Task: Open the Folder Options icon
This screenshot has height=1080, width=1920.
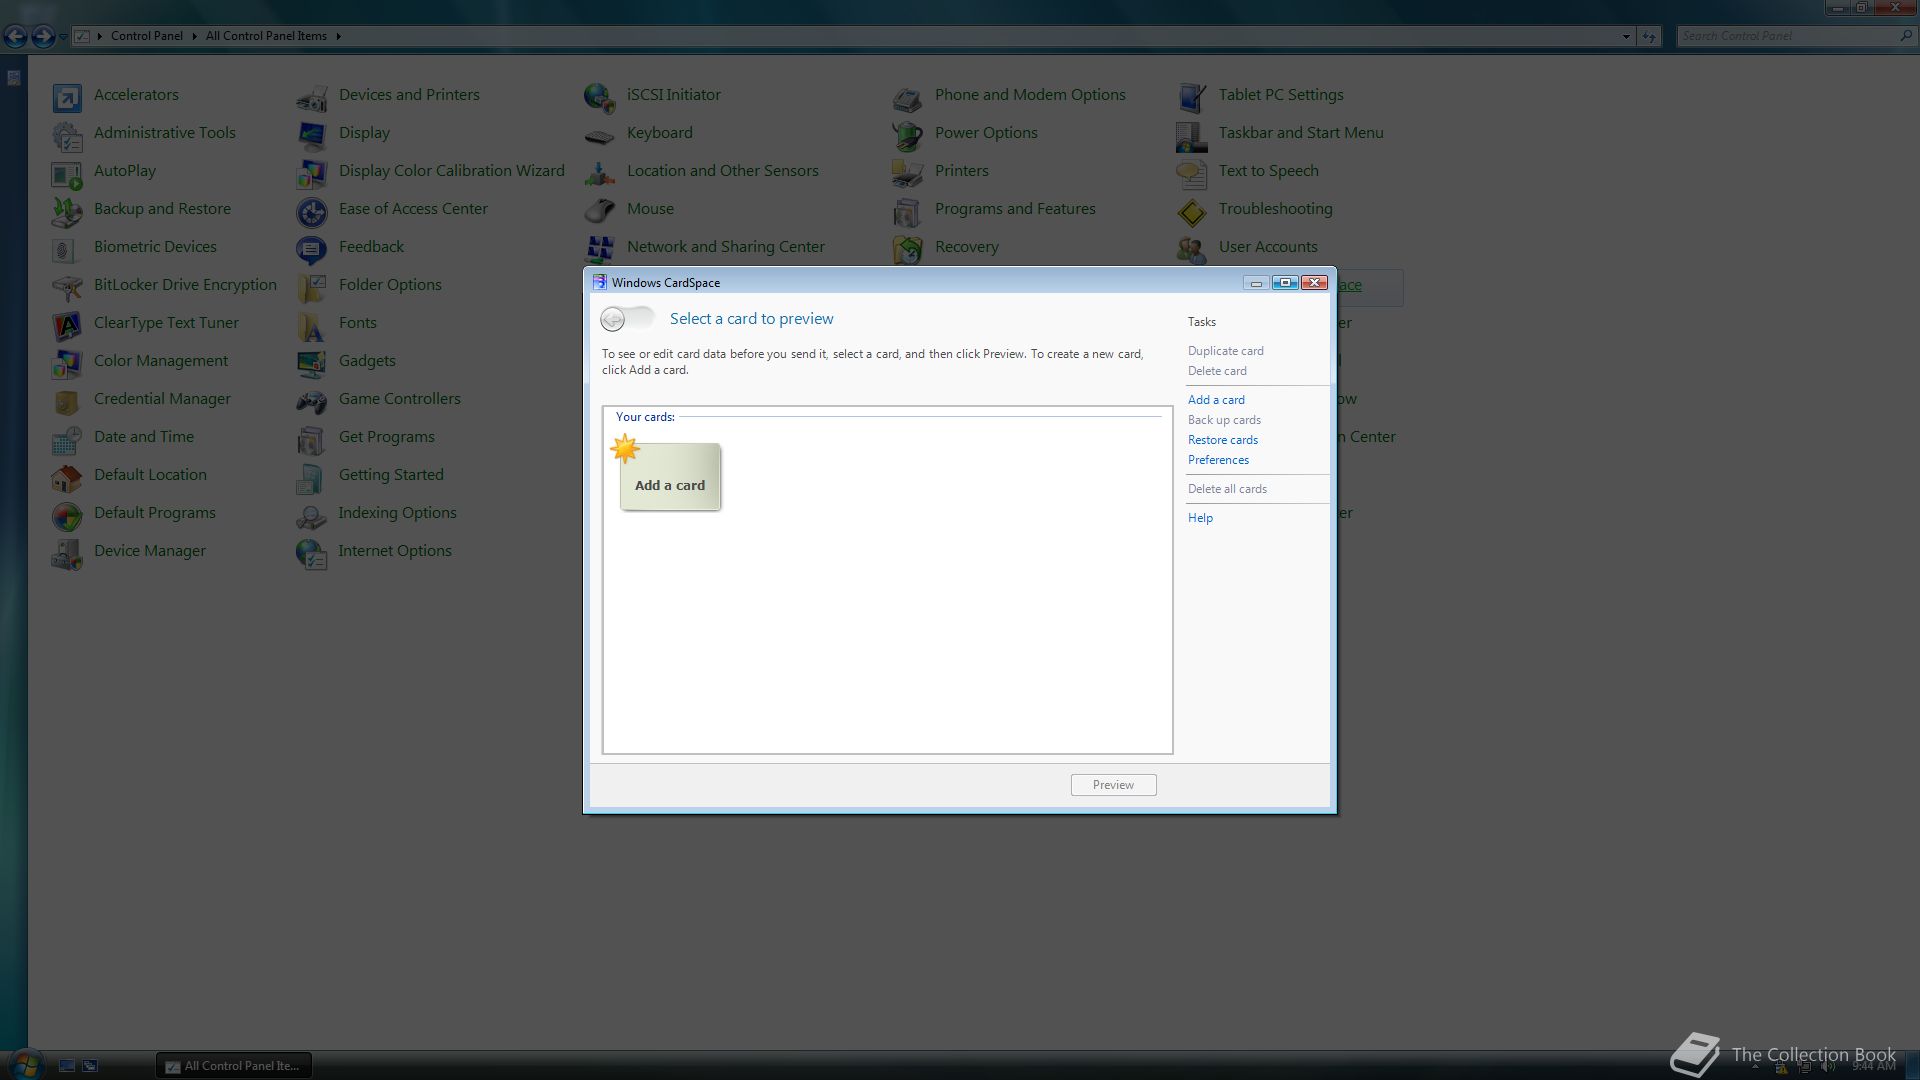Action: (312, 287)
